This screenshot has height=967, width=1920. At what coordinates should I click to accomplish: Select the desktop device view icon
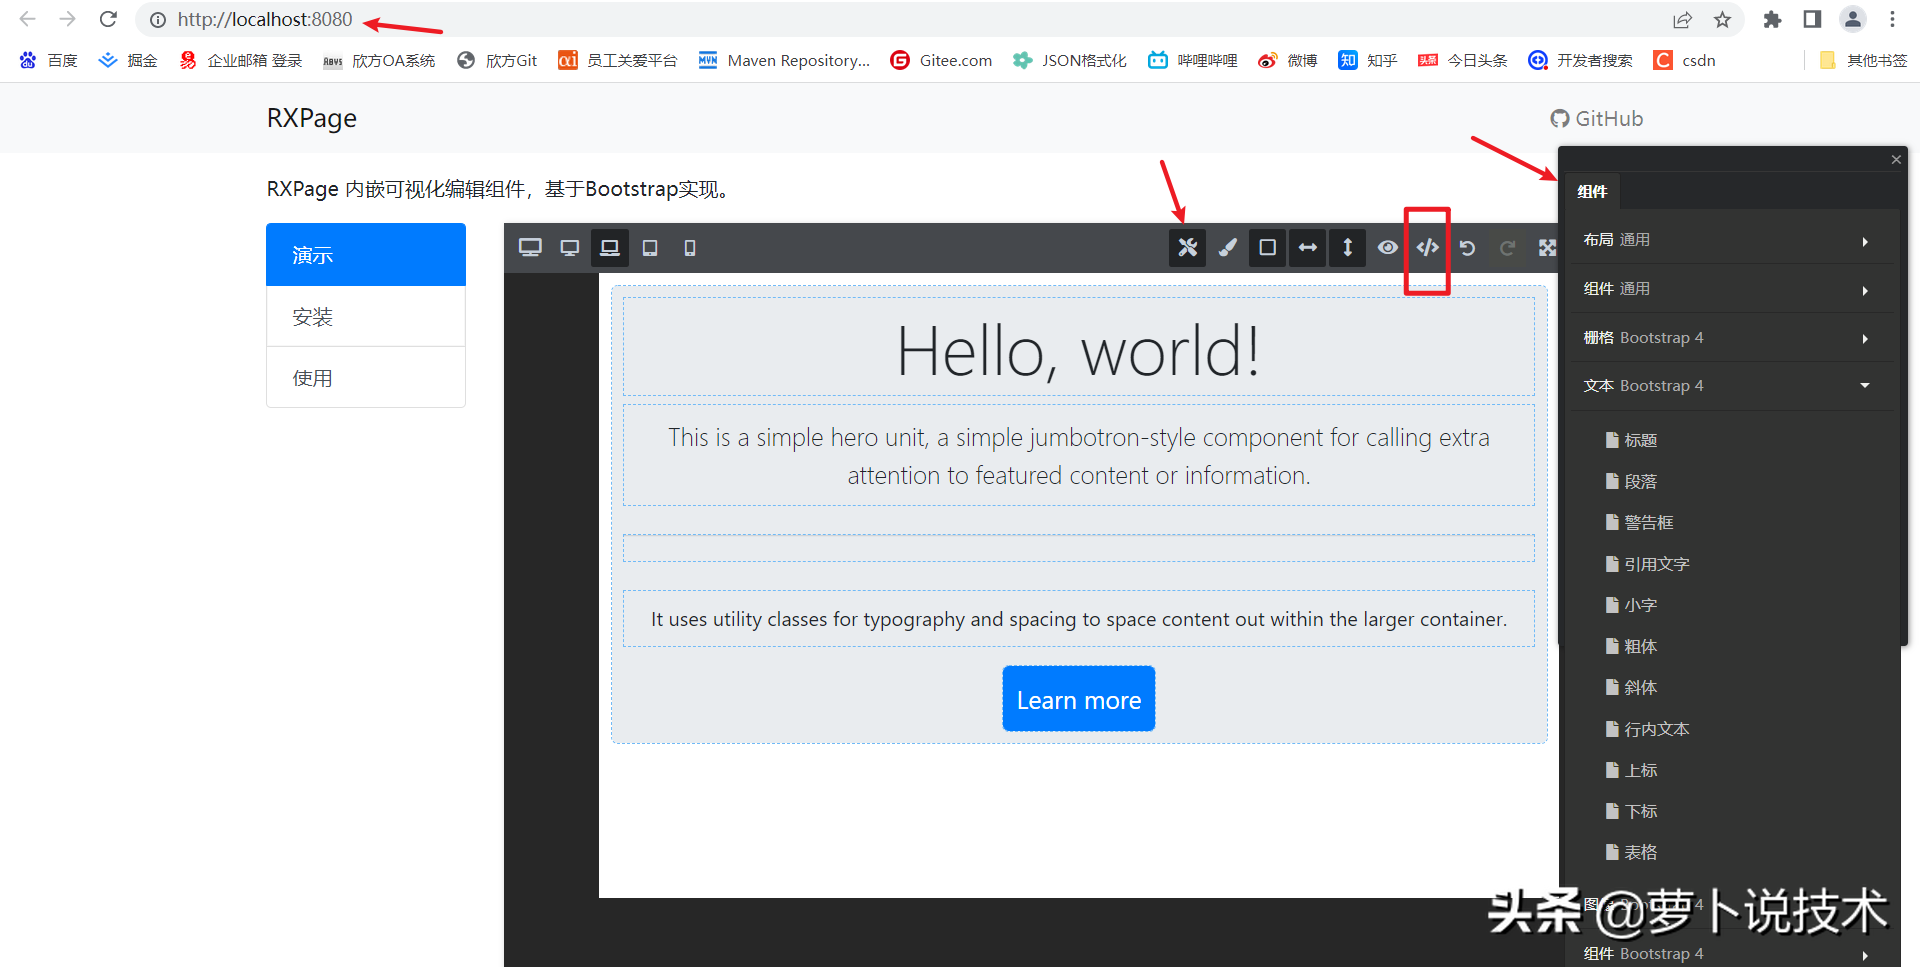[530, 247]
